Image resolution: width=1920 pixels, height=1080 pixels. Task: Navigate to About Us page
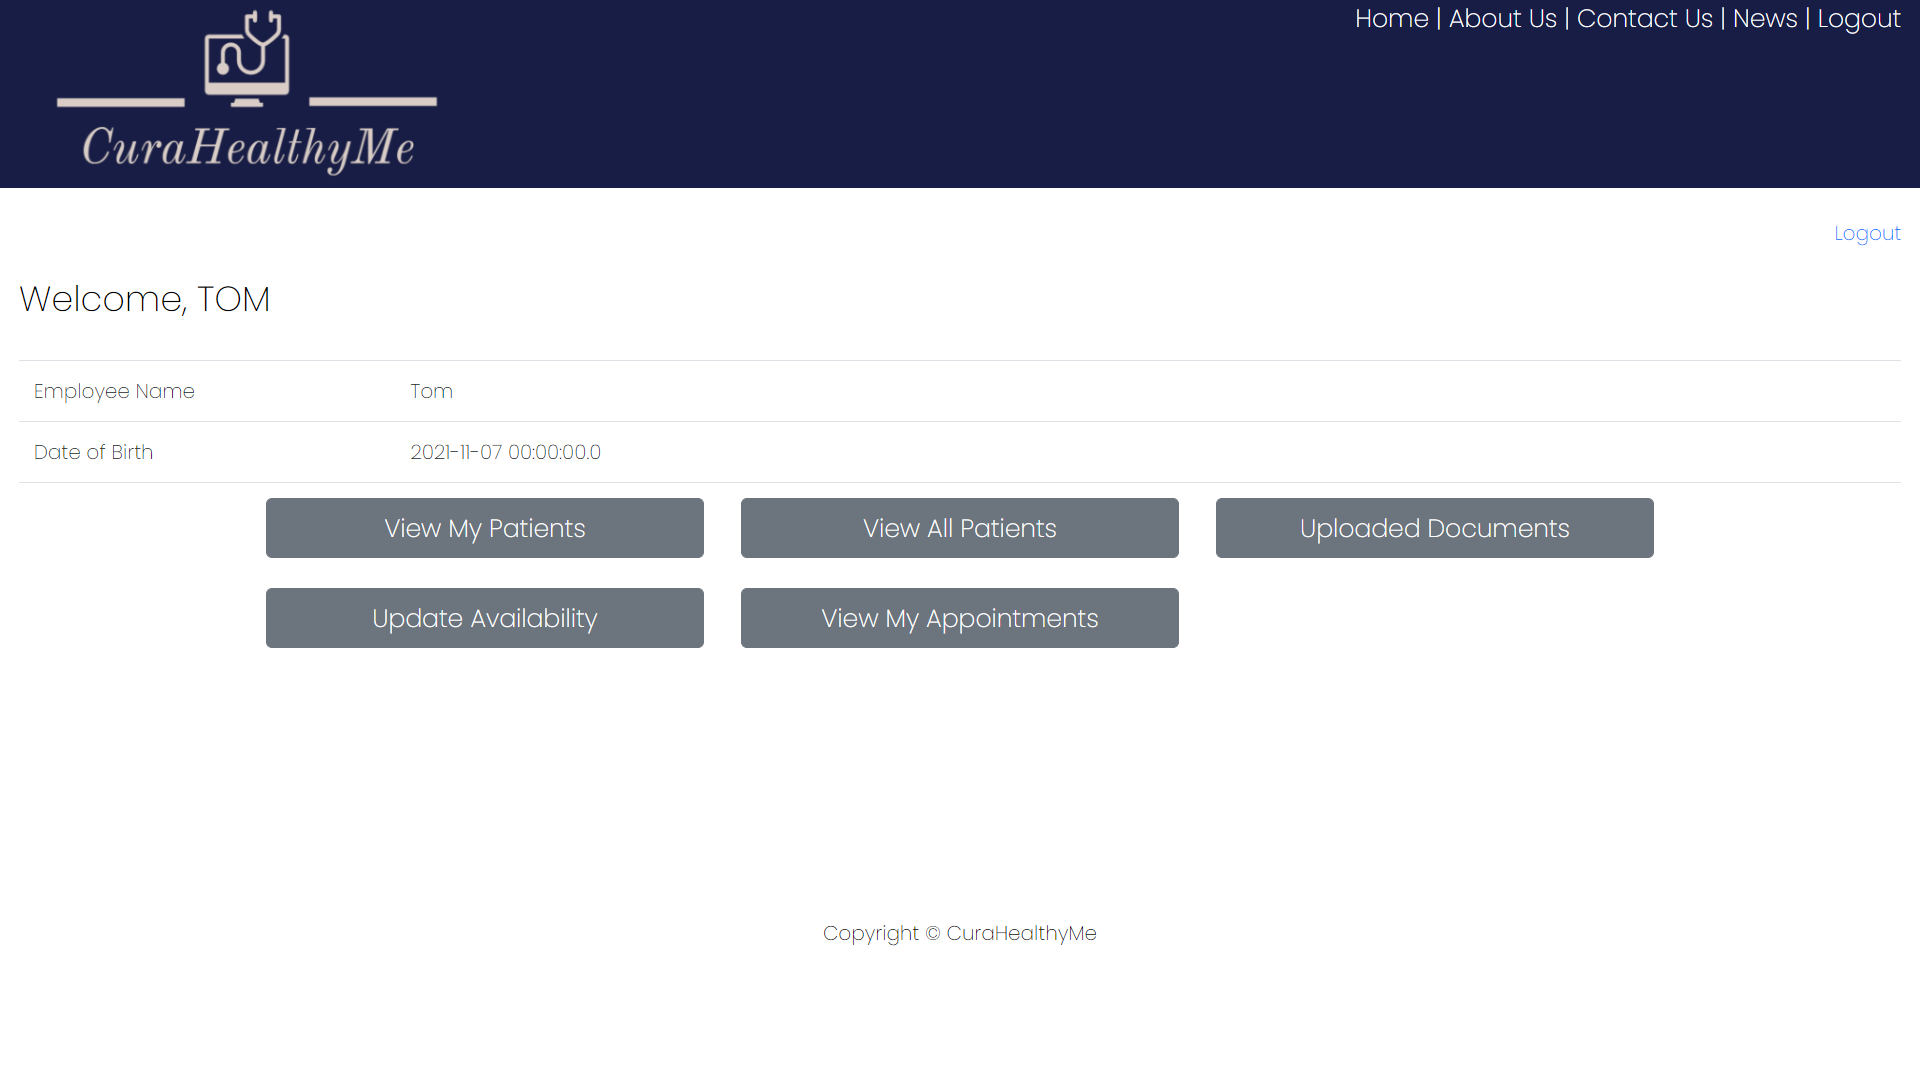pyautogui.click(x=1503, y=18)
